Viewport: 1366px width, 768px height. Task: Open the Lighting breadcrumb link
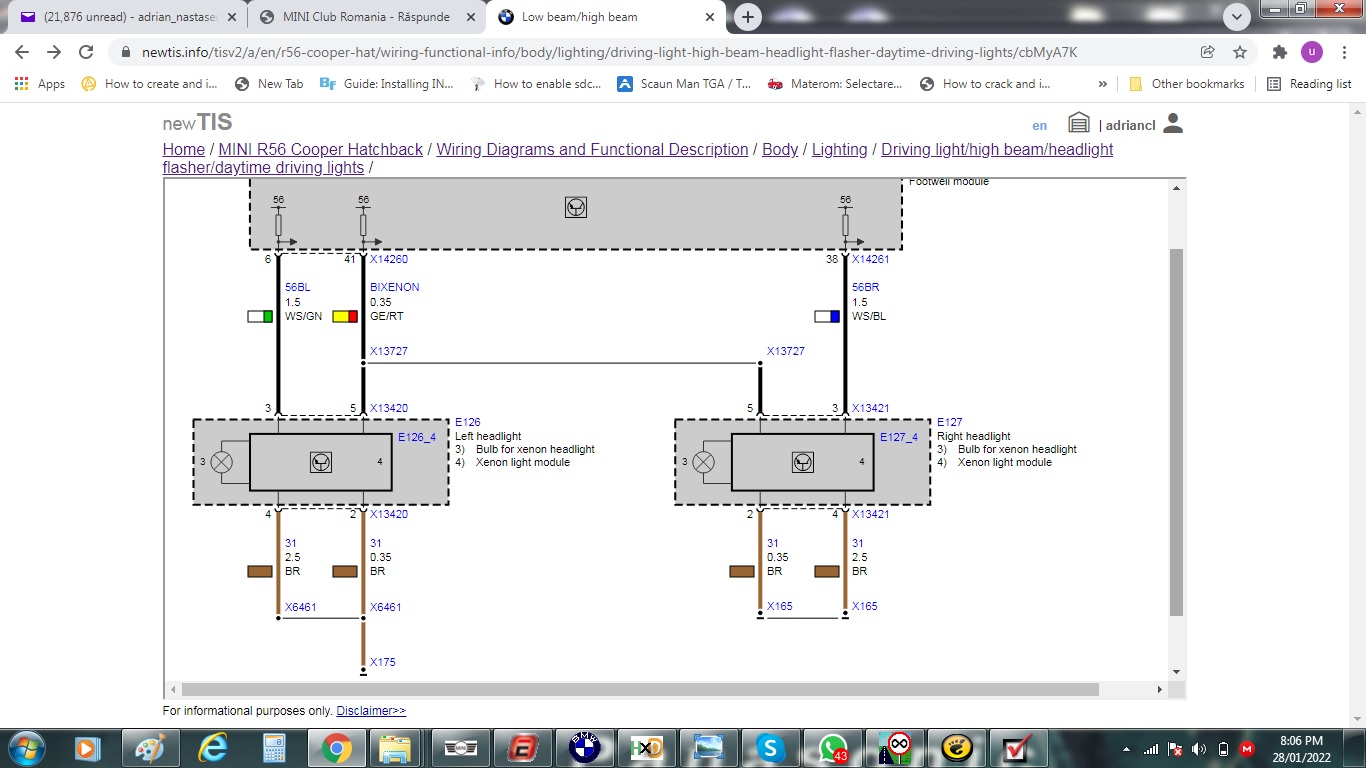coord(839,149)
